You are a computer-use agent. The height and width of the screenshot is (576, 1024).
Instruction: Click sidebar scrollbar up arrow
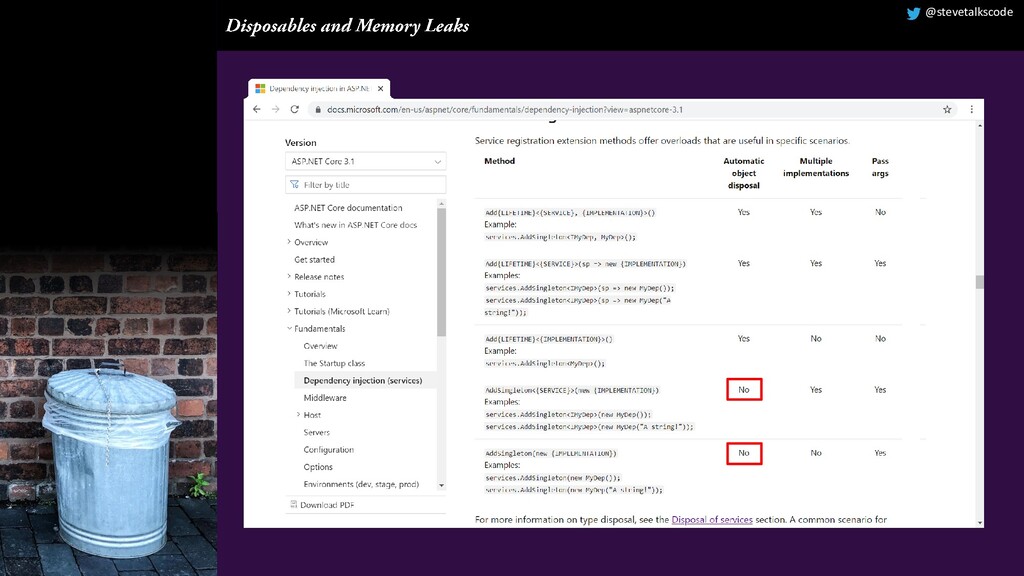tap(441, 204)
